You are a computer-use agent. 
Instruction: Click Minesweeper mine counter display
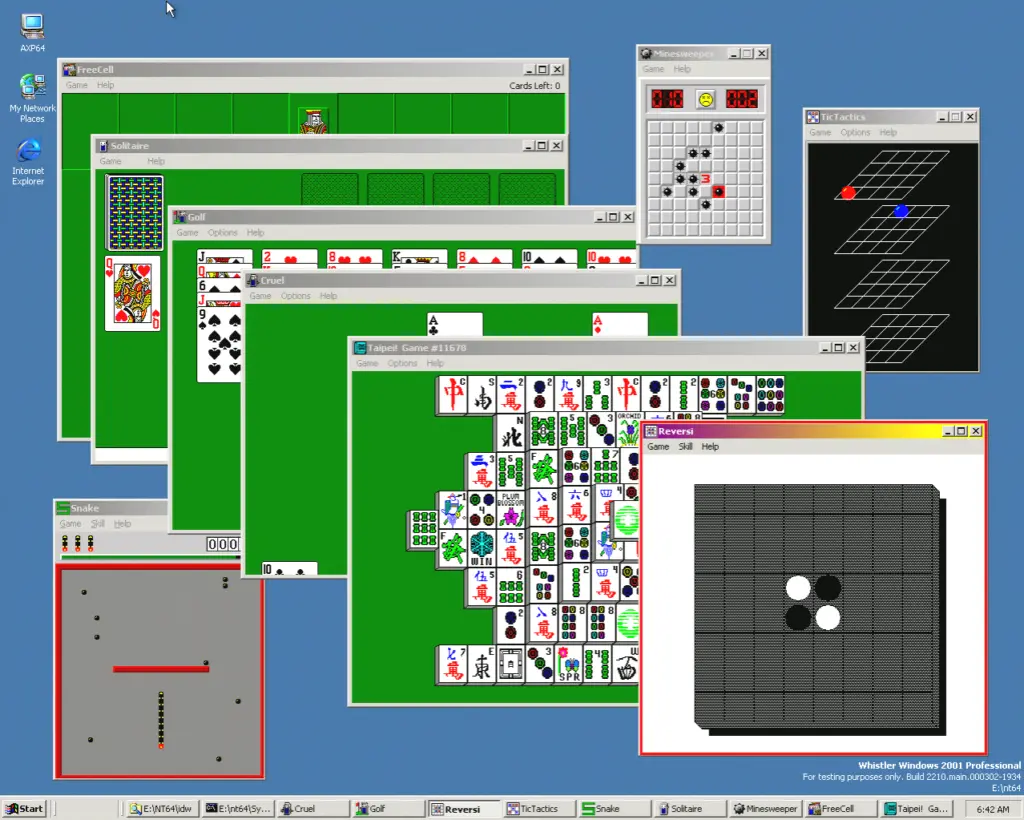point(667,99)
